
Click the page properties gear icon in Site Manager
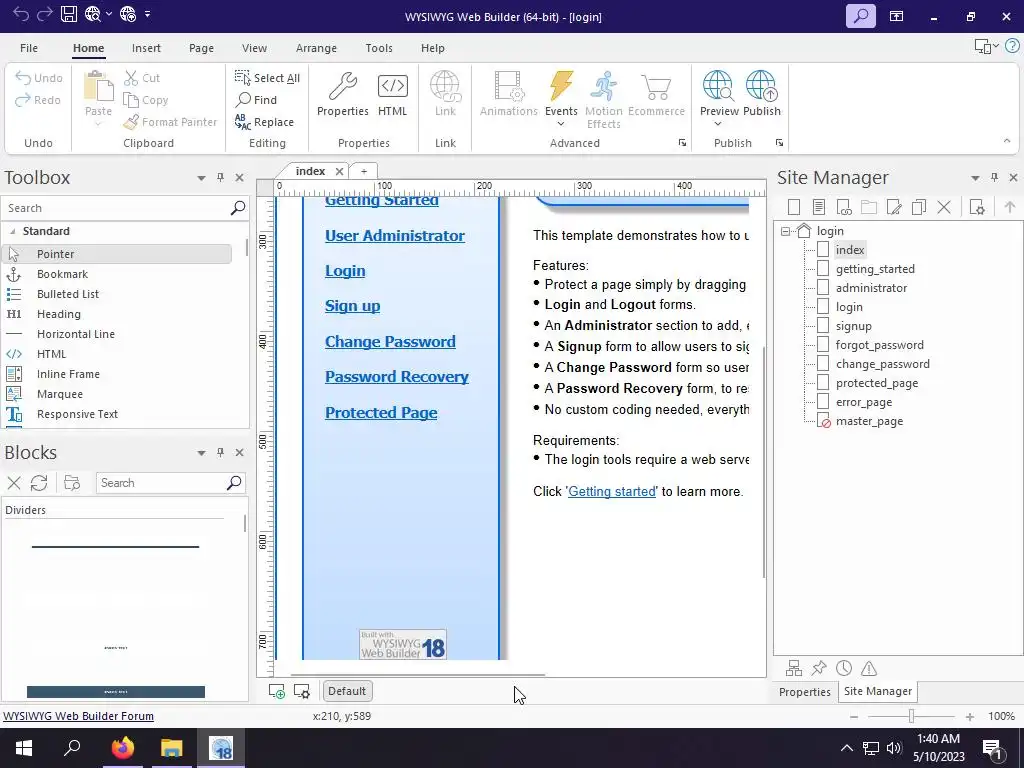[x=977, y=208]
